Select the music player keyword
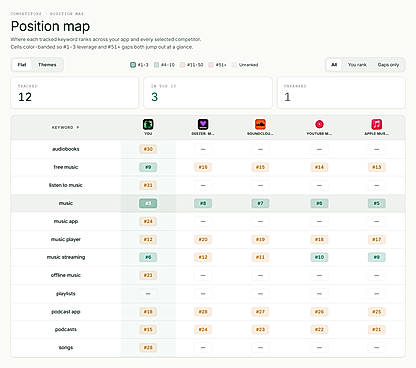The image size is (416, 368). (x=66, y=239)
